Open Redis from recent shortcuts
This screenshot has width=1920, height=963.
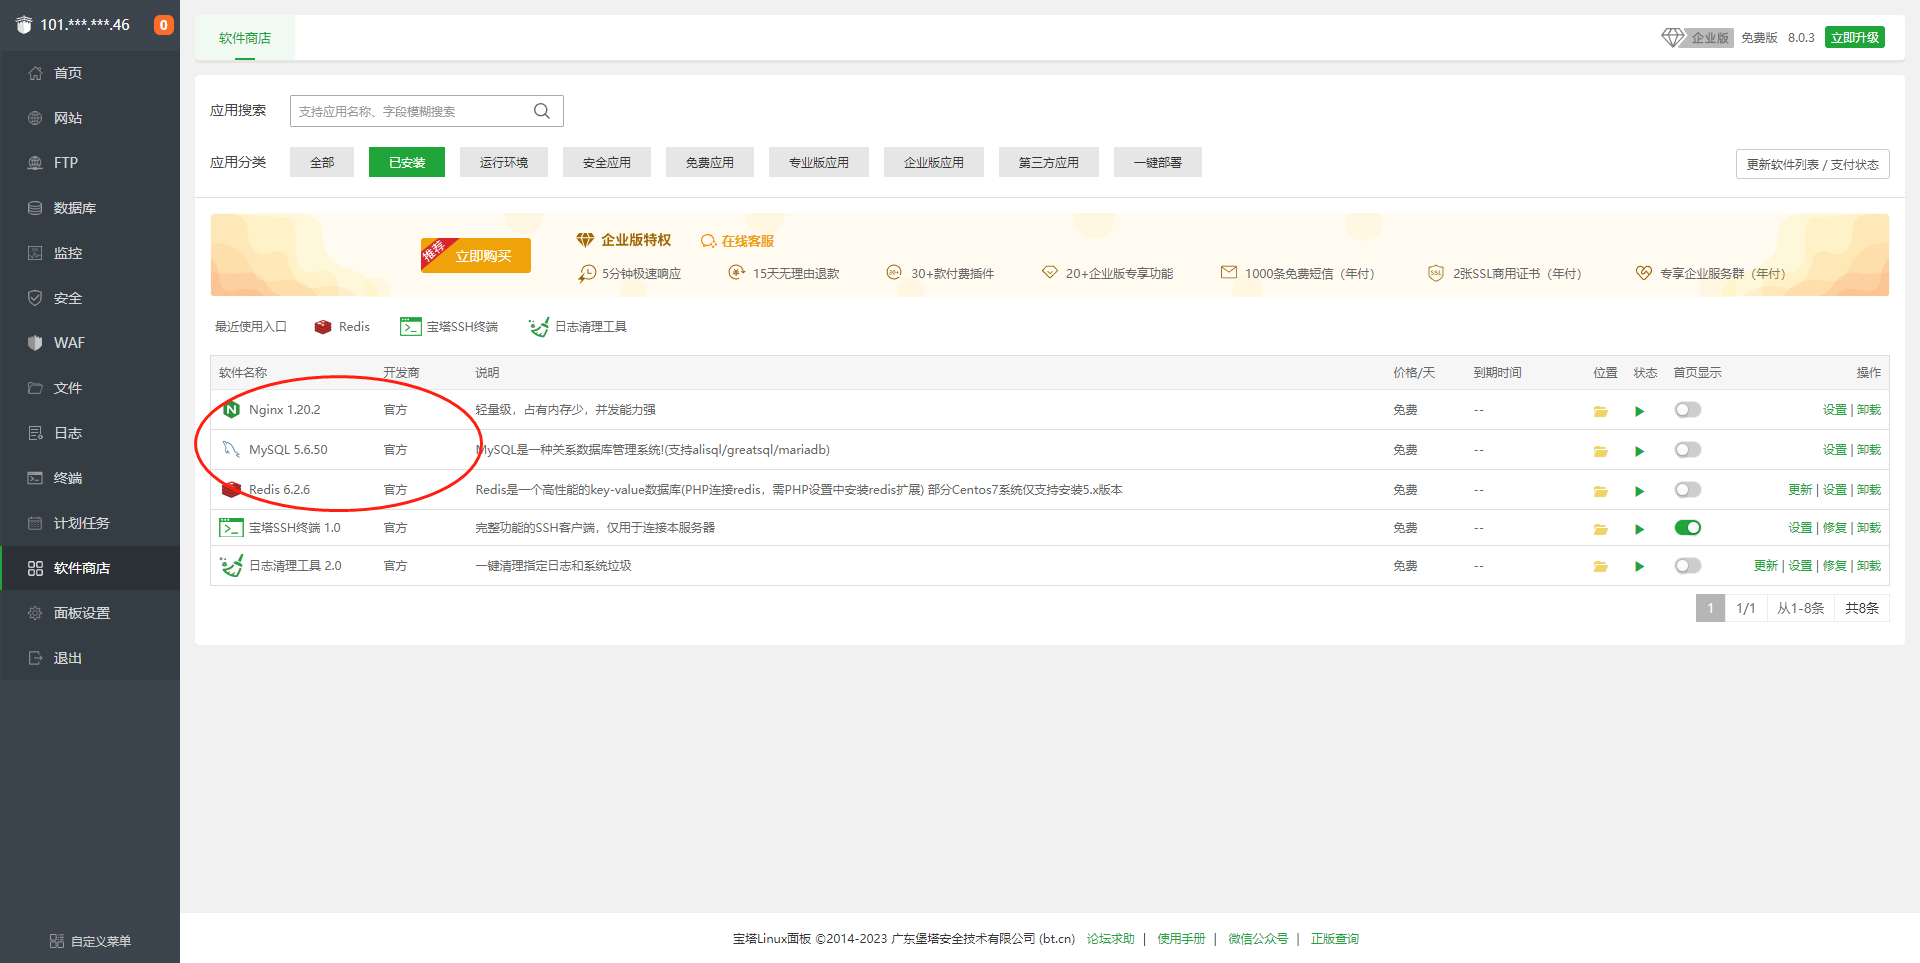(x=342, y=327)
